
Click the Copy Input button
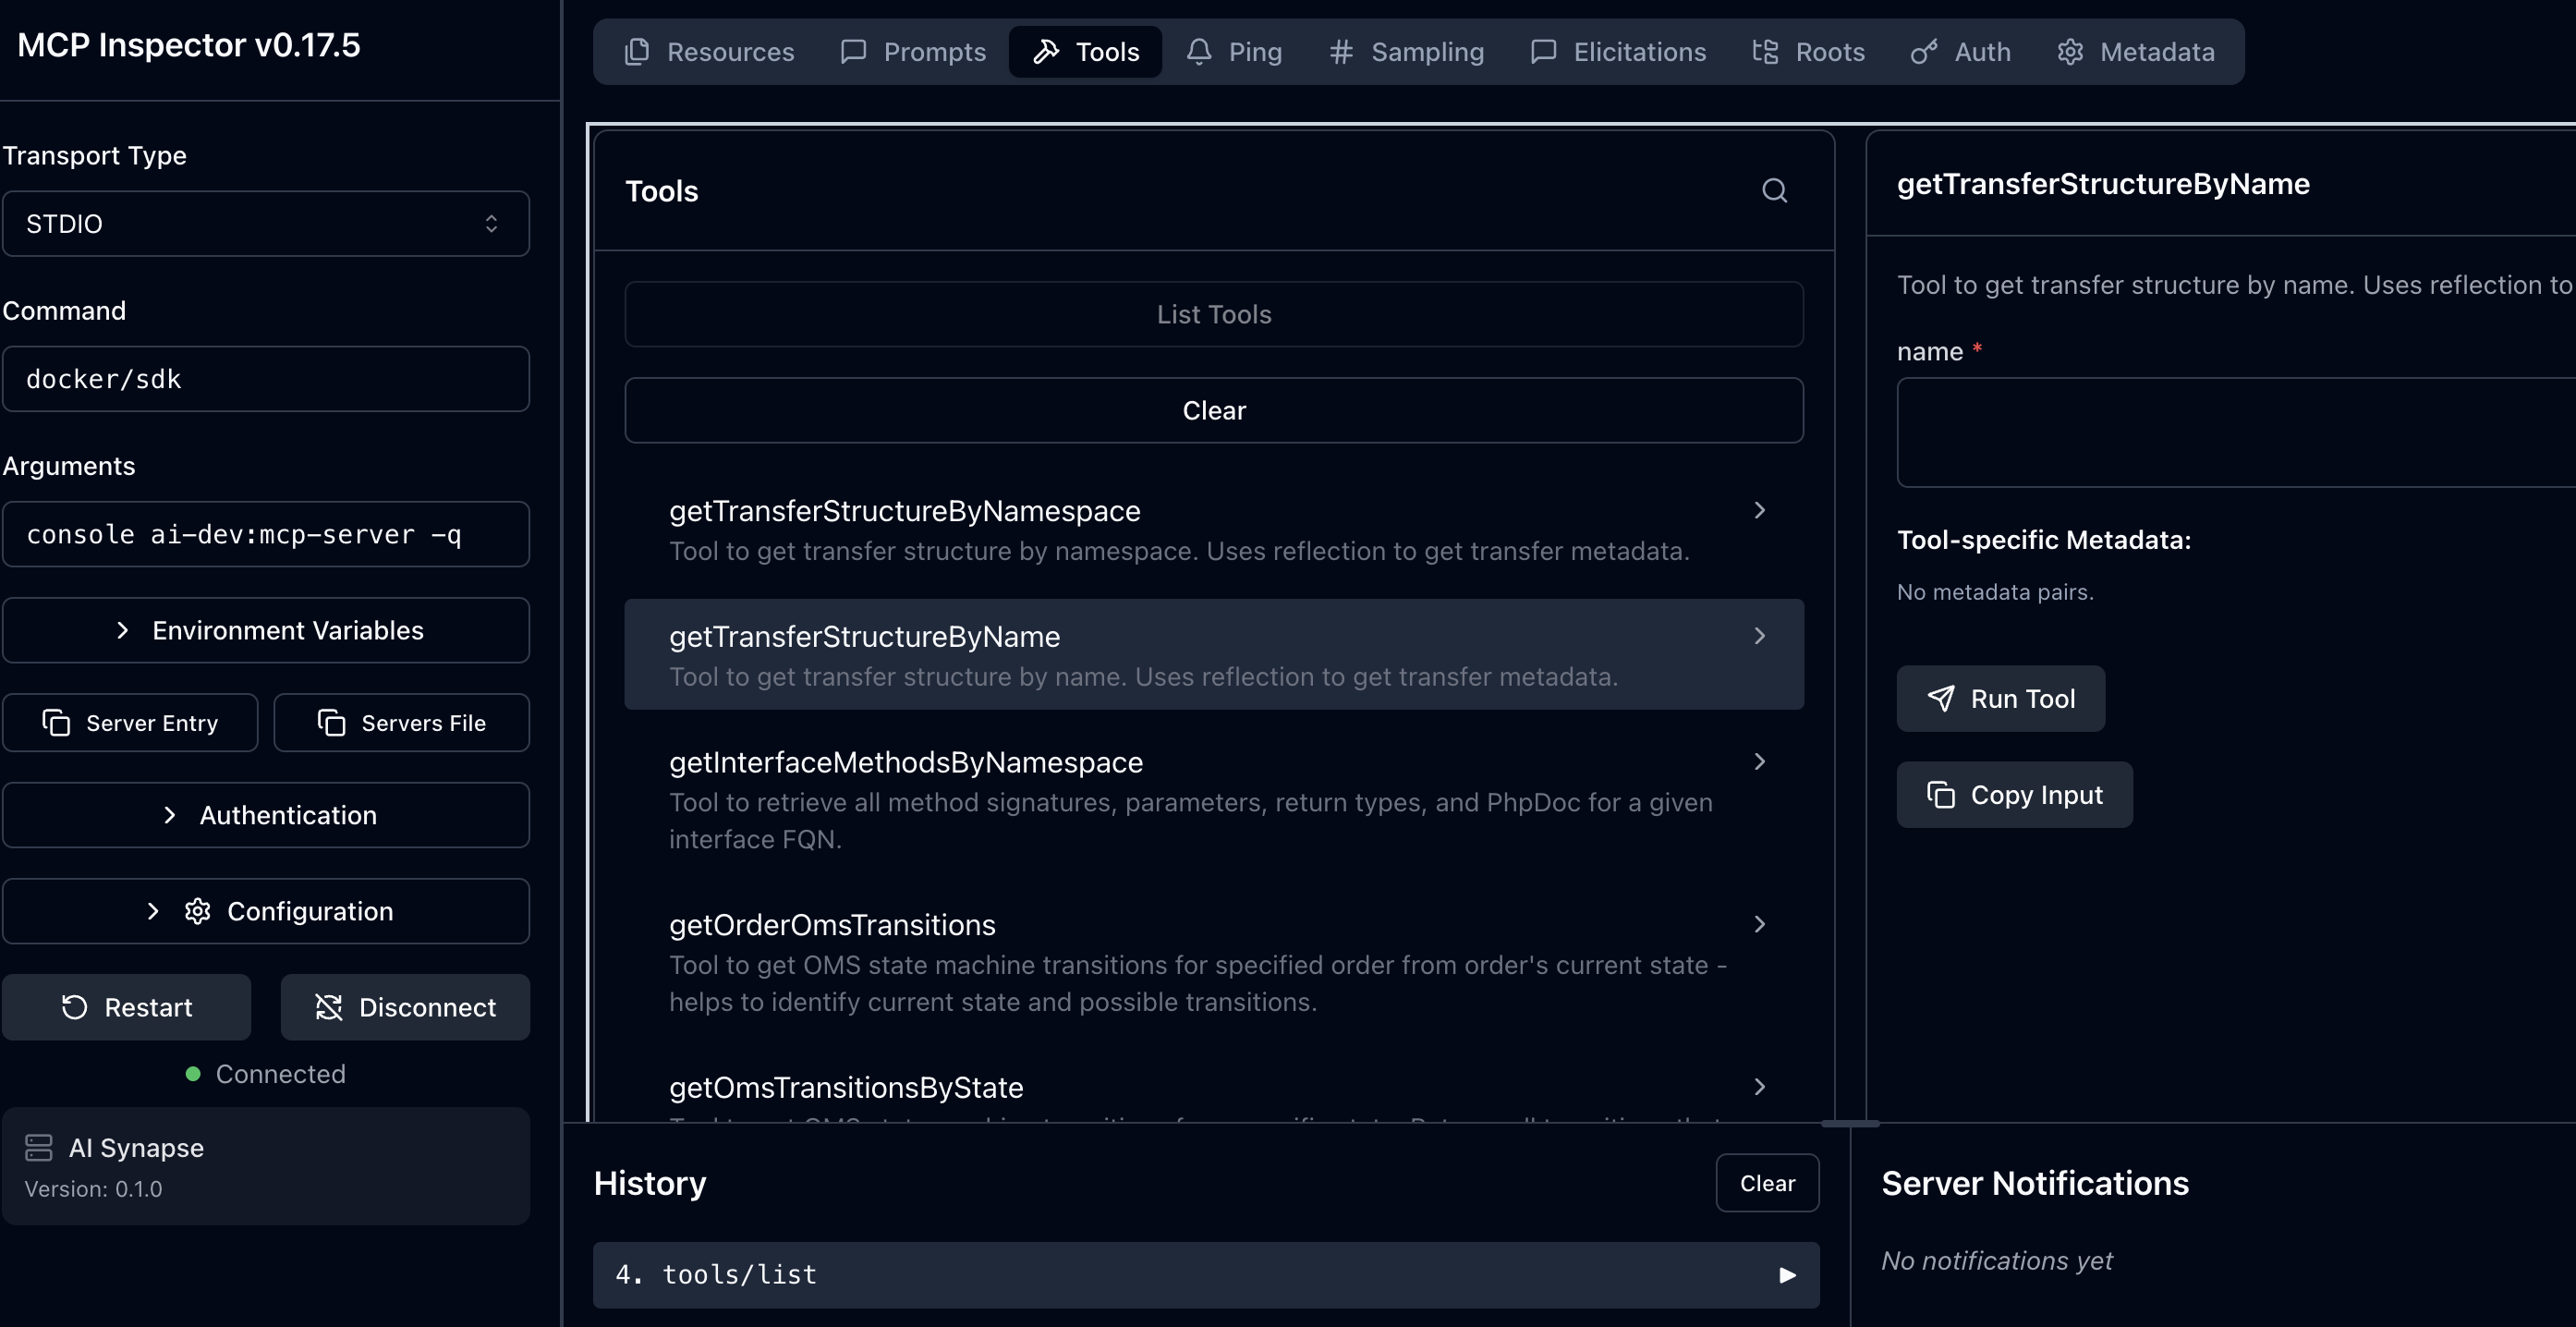tap(2014, 795)
